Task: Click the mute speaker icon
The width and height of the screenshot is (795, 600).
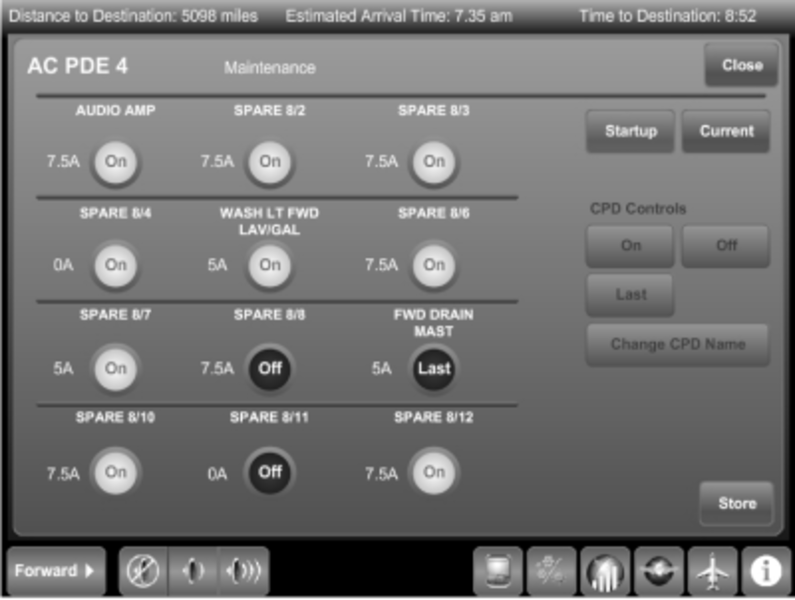Action: coord(142,571)
